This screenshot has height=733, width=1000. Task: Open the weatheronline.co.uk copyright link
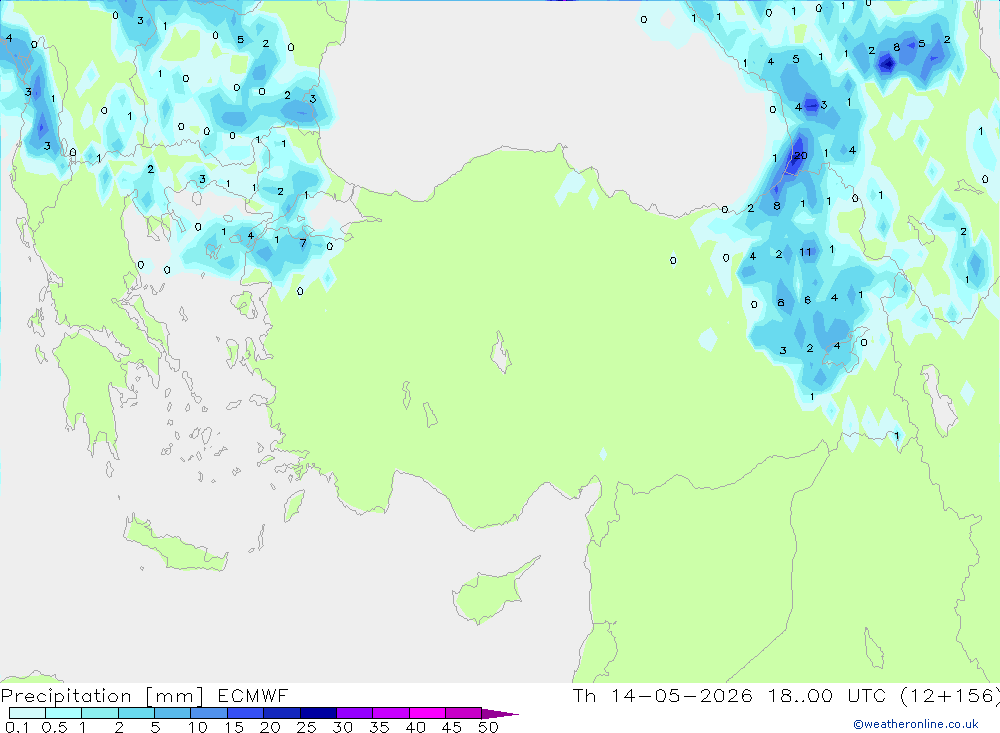[916, 724]
